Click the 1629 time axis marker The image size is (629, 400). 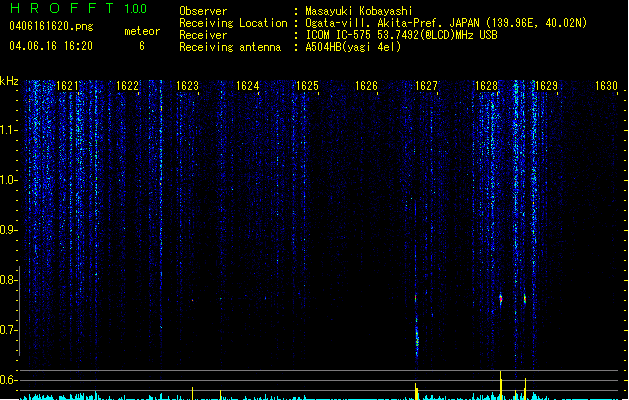point(546,86)
